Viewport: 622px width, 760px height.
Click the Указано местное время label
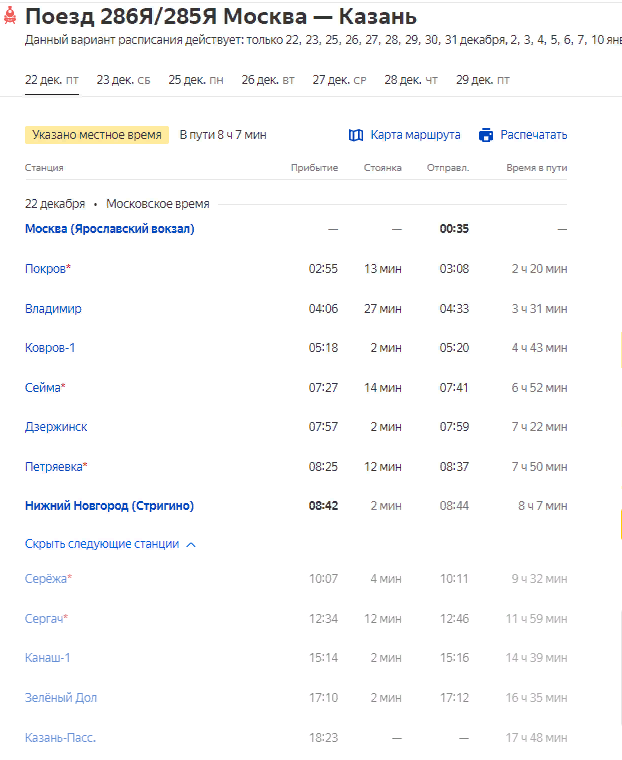coord(97,135)
